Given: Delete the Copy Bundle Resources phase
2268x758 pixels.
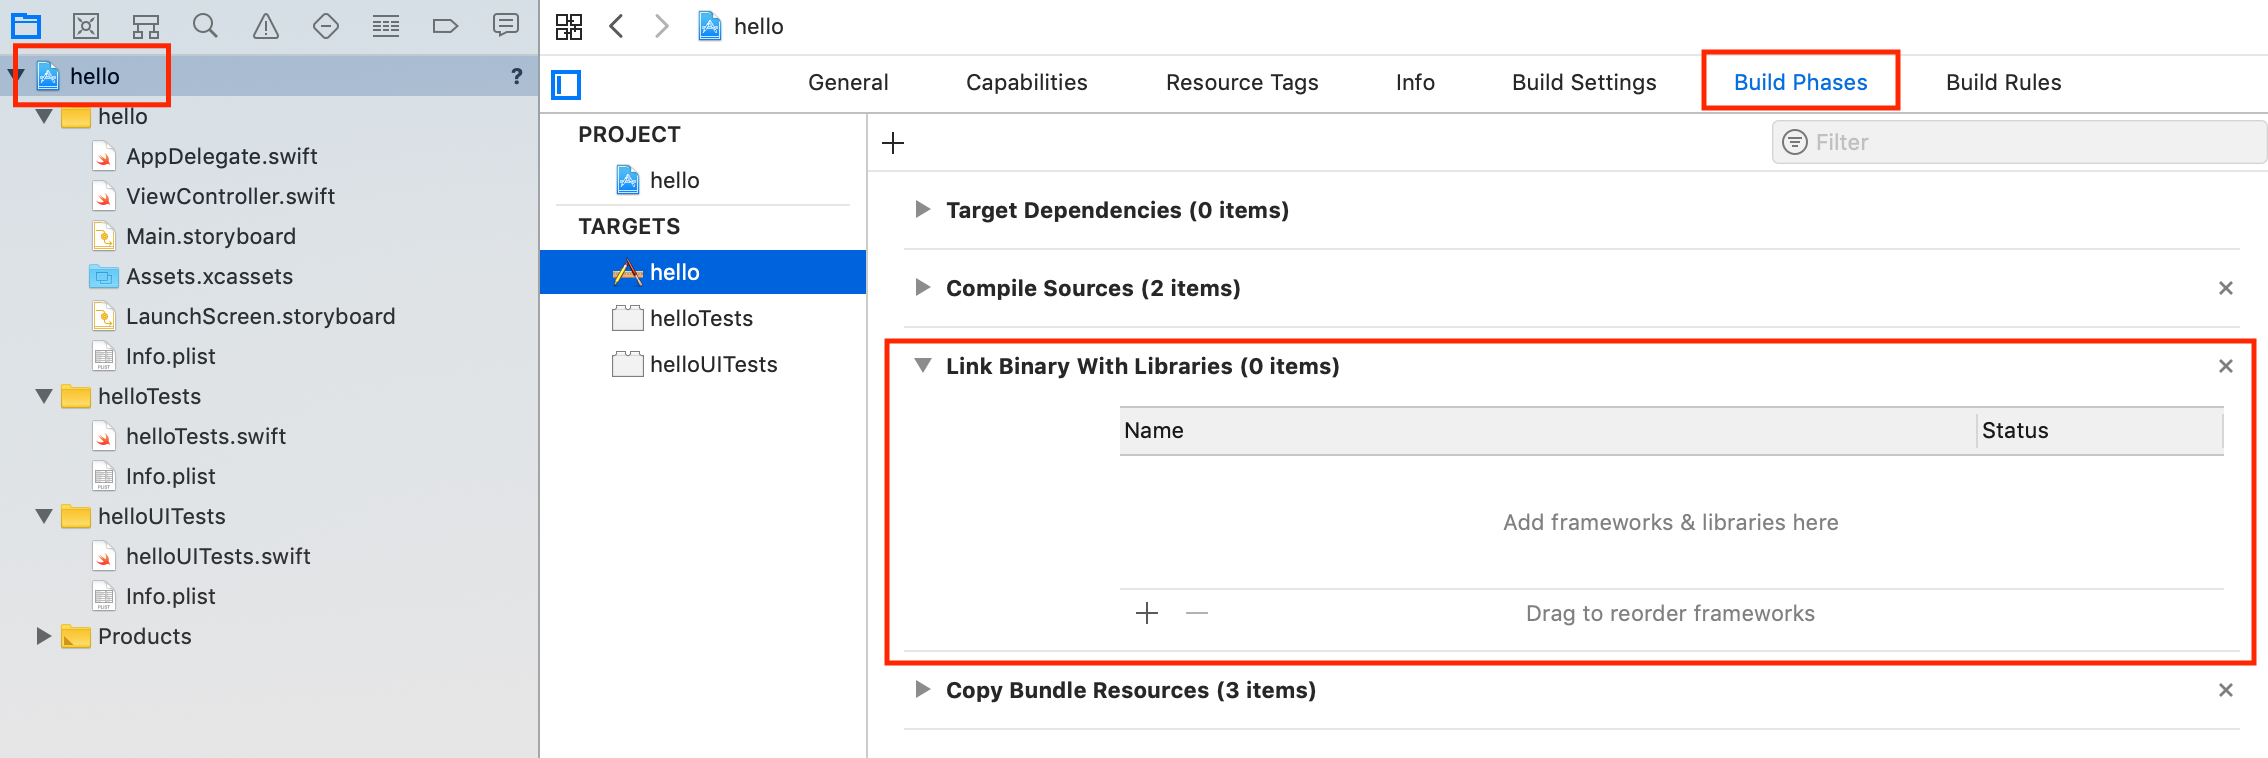Looking at the screenshot, I should click(2226, 690).
